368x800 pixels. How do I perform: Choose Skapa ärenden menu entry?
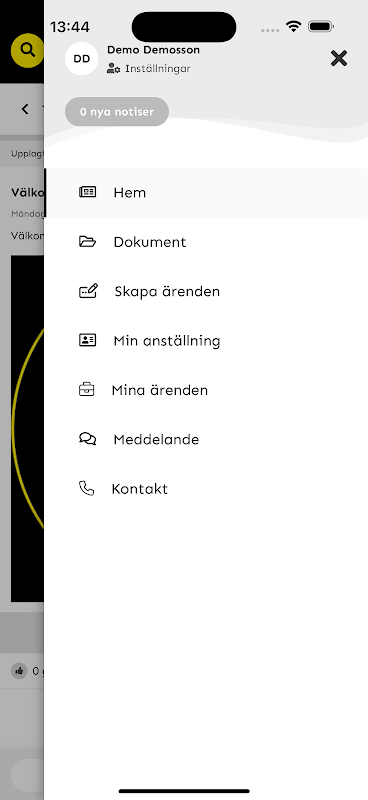(206, 291)
